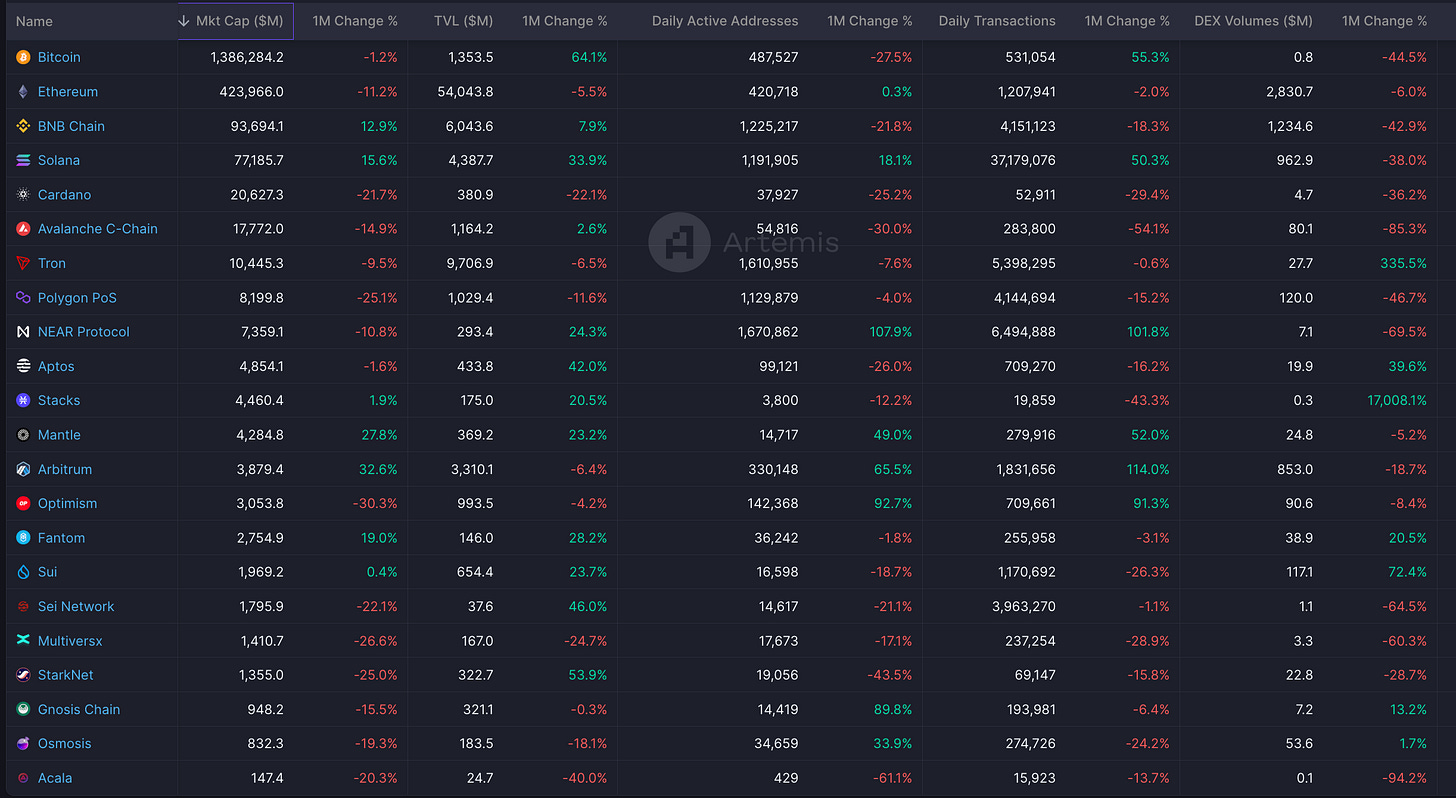Select Acala market cap value 147.4

265,778
